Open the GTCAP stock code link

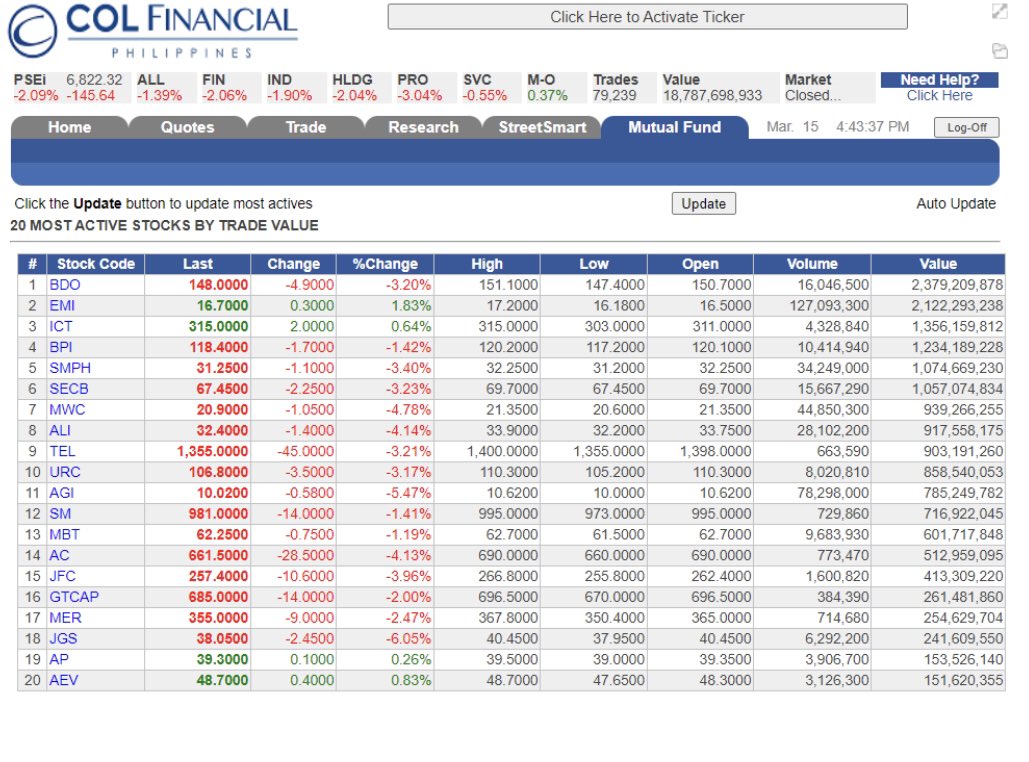(x=74, y=597)
